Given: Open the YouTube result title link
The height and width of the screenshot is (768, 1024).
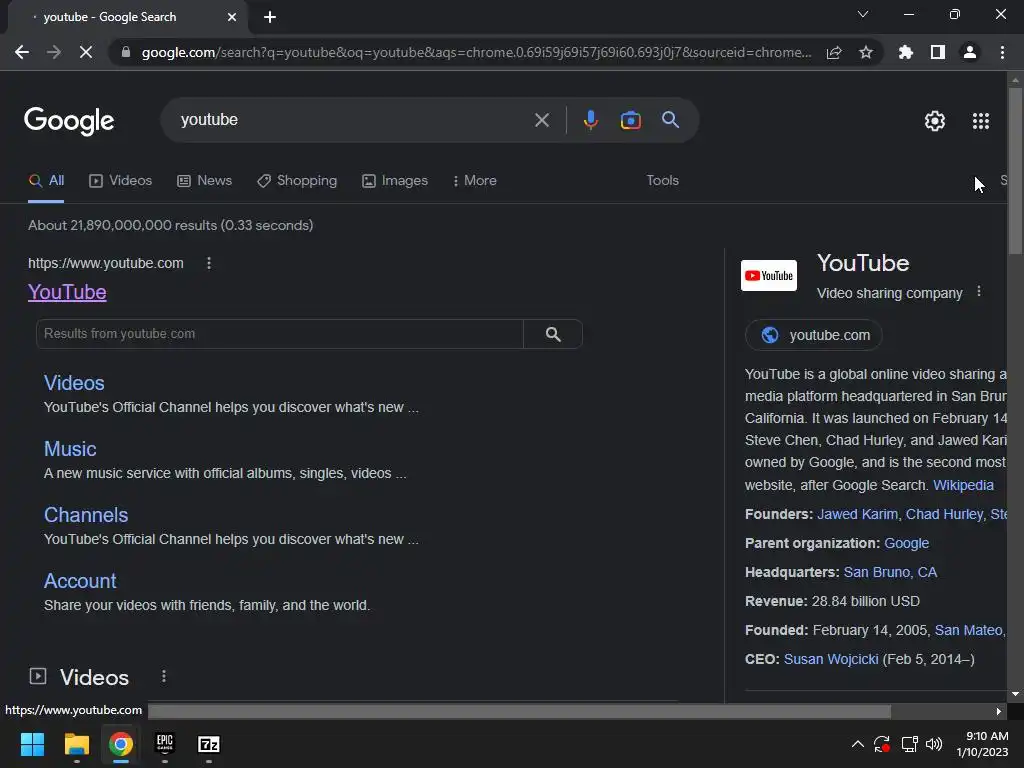Looking at the screenshot, I should point(67,292).
